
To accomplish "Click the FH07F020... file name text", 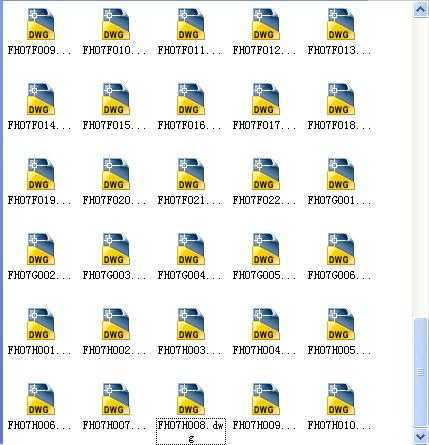I will 114,200.
